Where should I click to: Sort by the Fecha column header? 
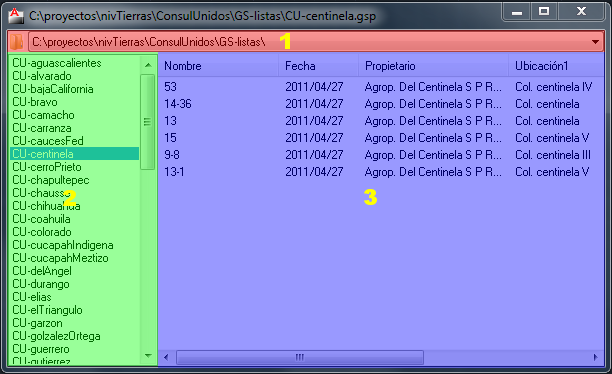318,66
